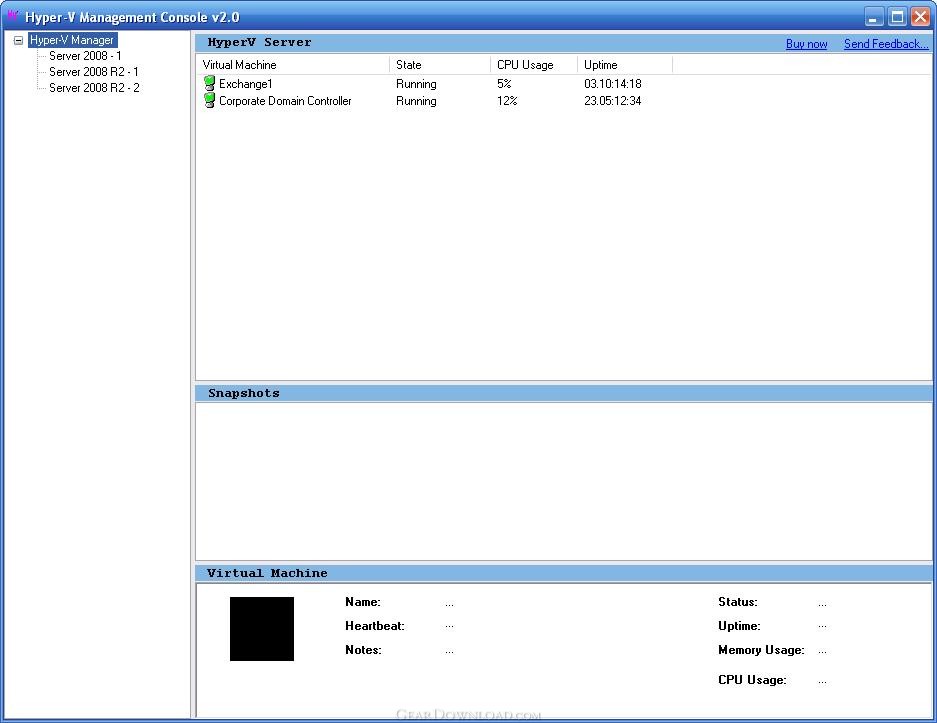Click the 12% CPU usage value
The height and width of the screenshot is (723, 937).
point(507,100)
